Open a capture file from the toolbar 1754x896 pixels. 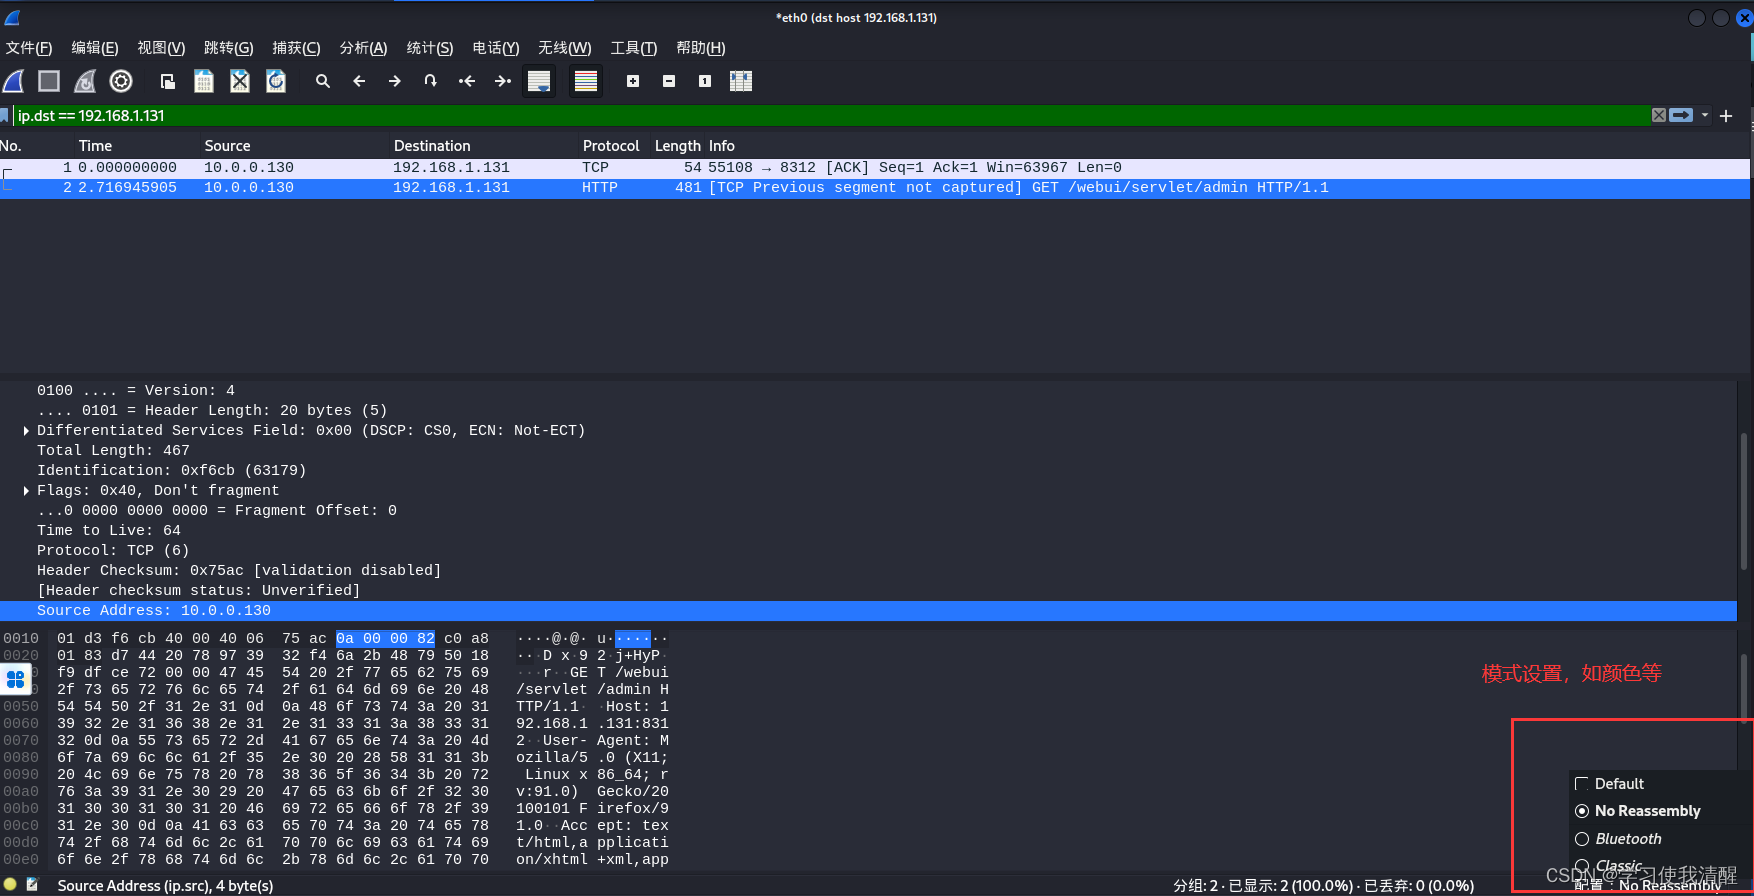(x=168, y=81)
